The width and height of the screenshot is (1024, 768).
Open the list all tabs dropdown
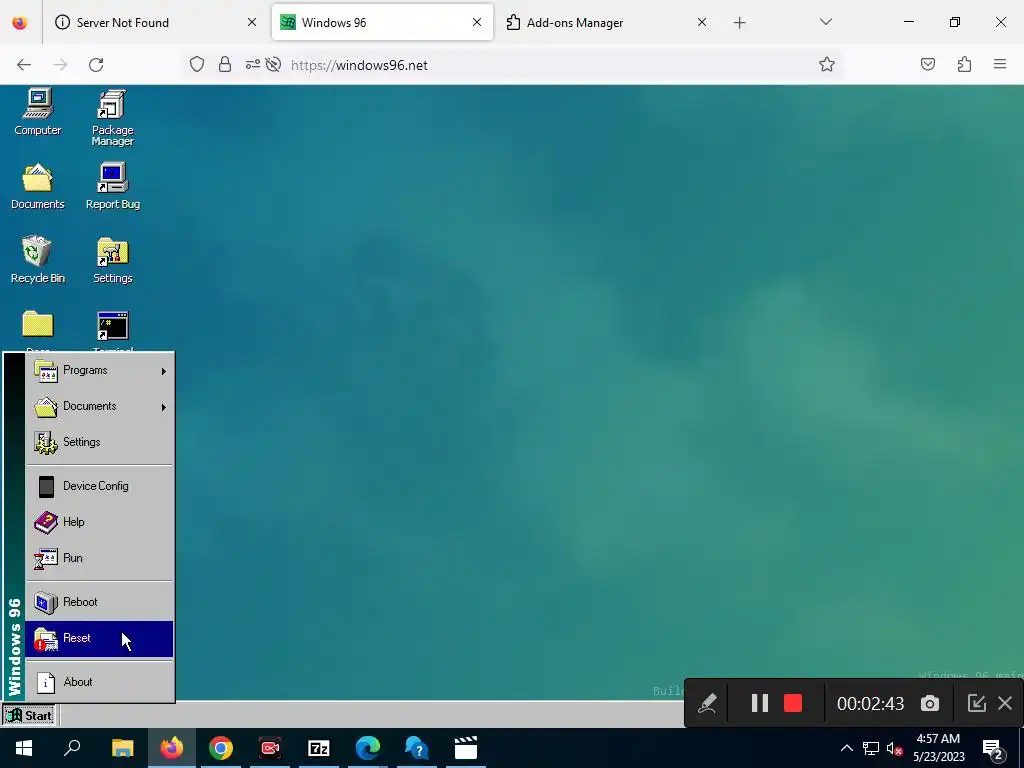(825, 22)
